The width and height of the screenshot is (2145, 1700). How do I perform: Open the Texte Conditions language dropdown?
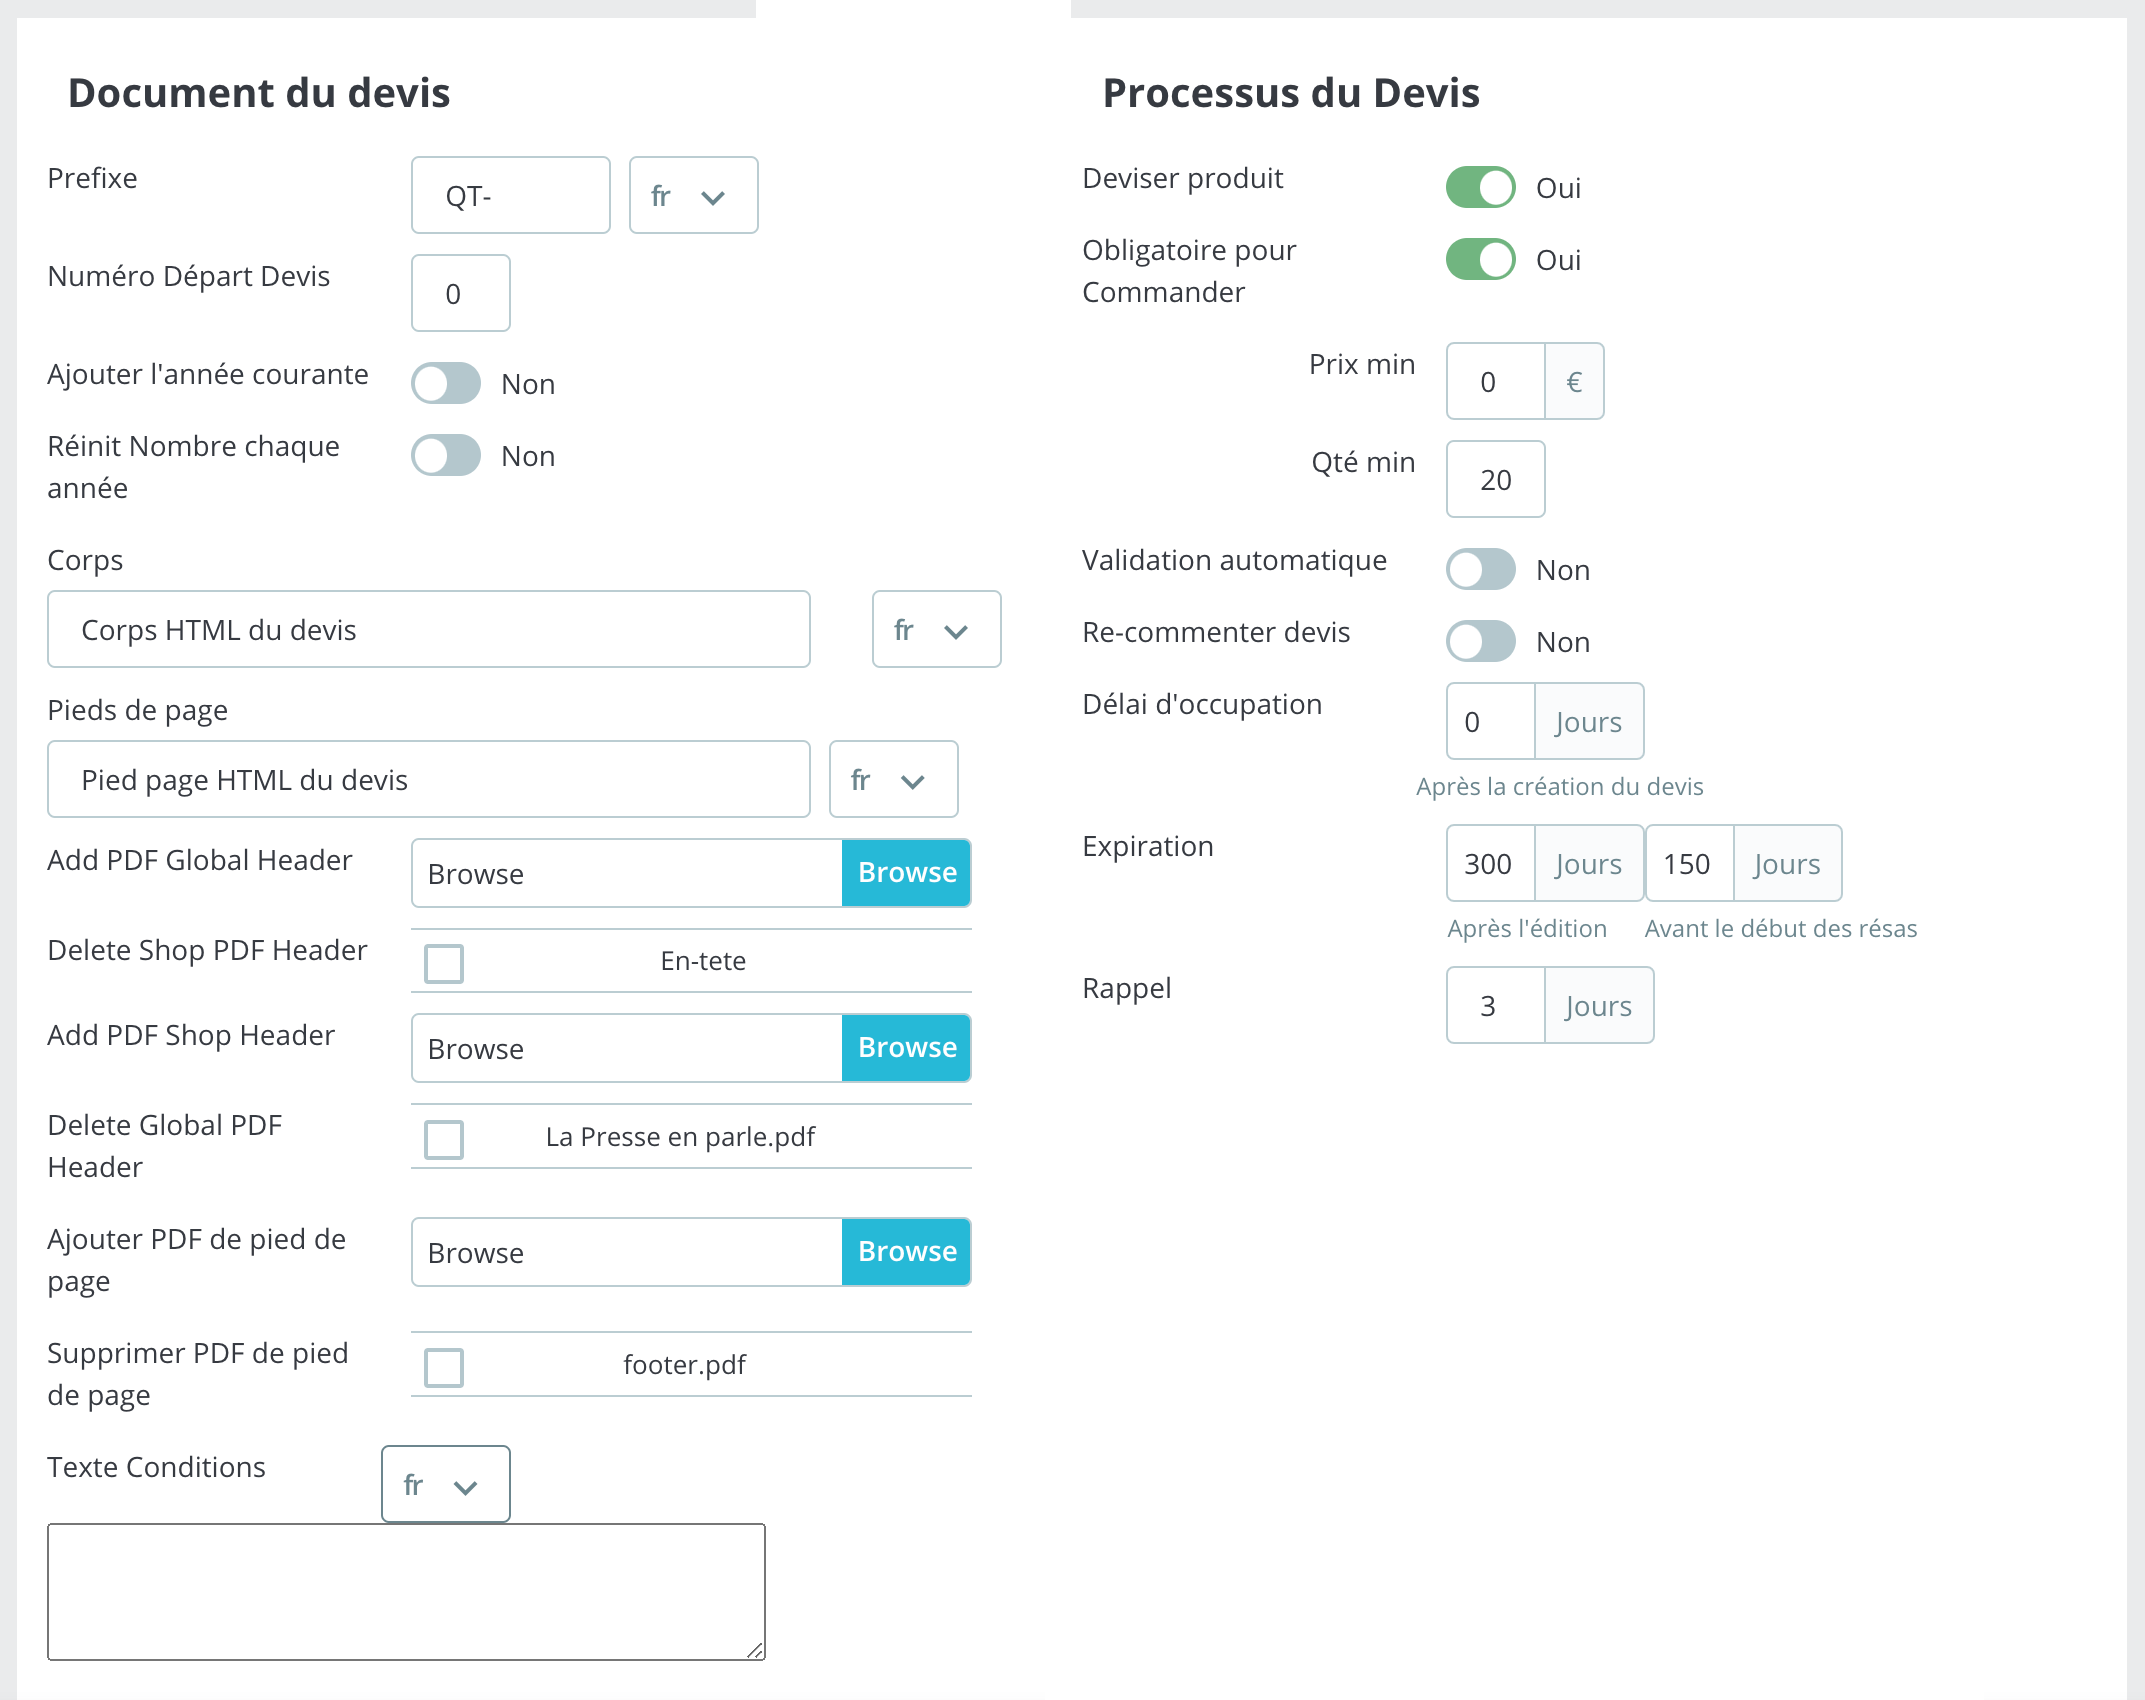tap(444, 1484)
